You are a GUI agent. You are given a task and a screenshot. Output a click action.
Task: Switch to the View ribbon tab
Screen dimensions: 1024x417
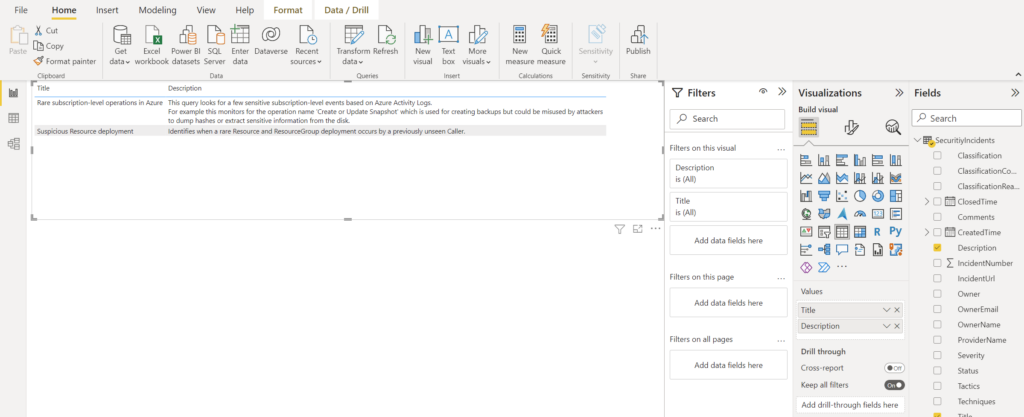(x=206, y=10)
